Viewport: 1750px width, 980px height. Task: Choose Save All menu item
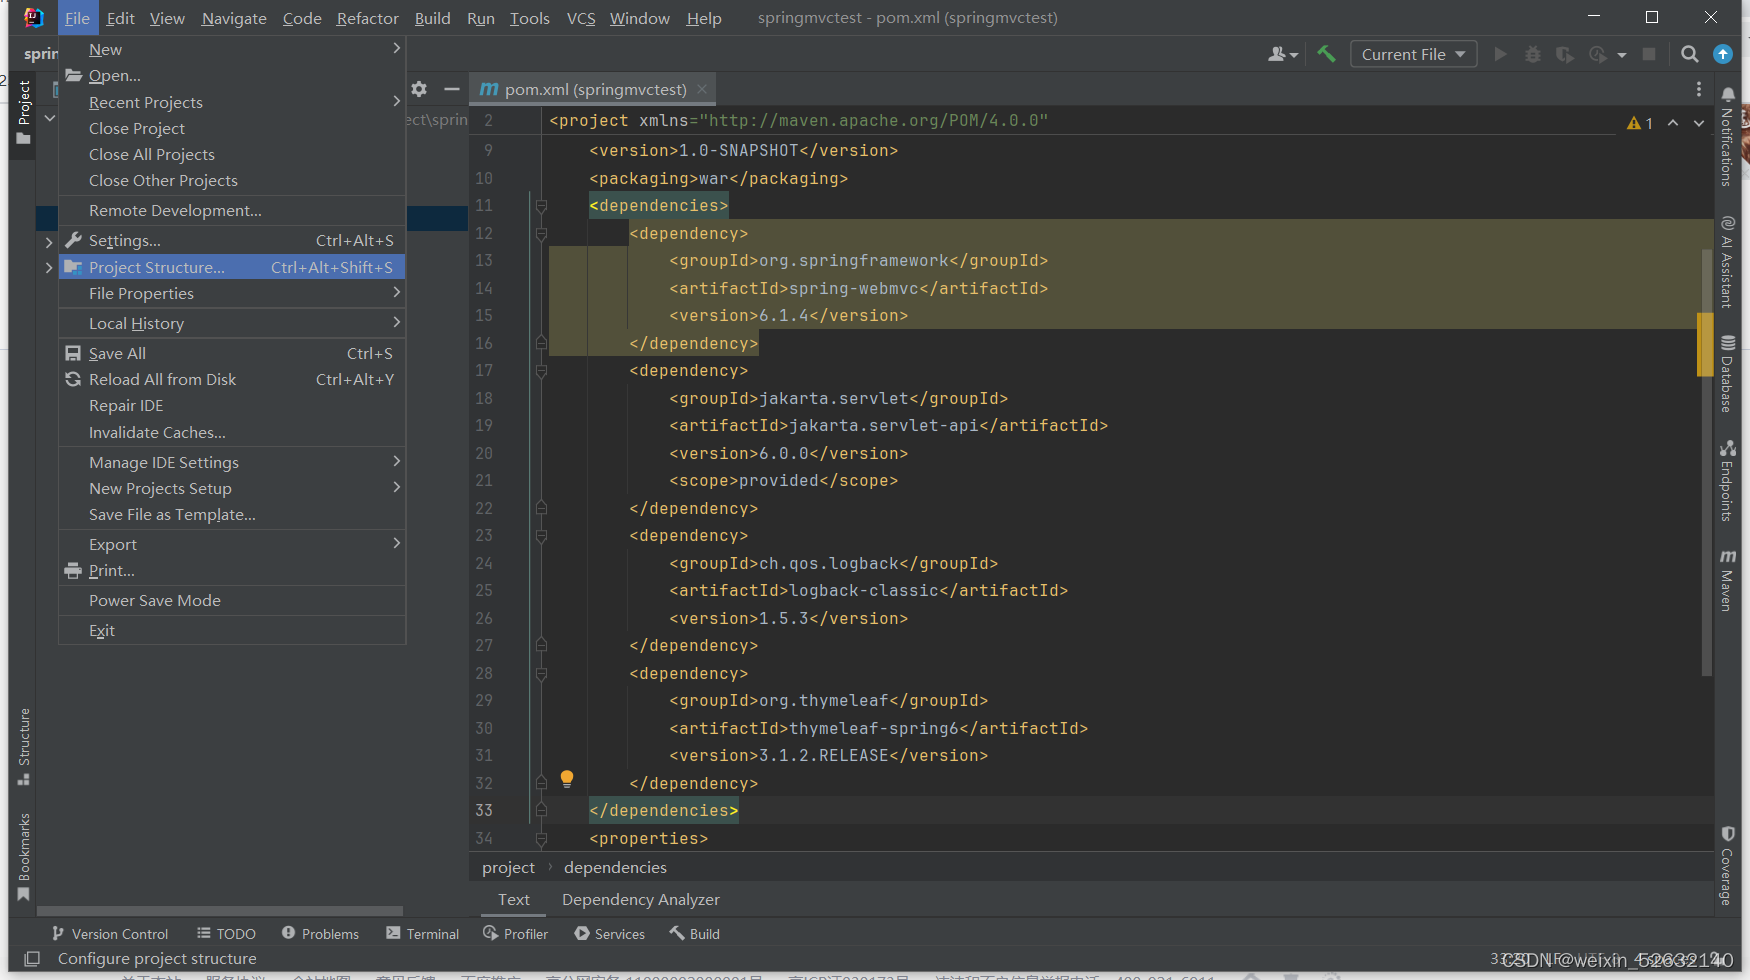232,353
